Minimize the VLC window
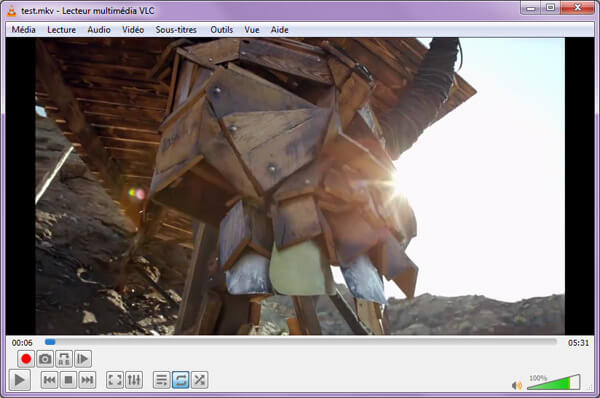 pyautogui.click(x=531, y=8)
